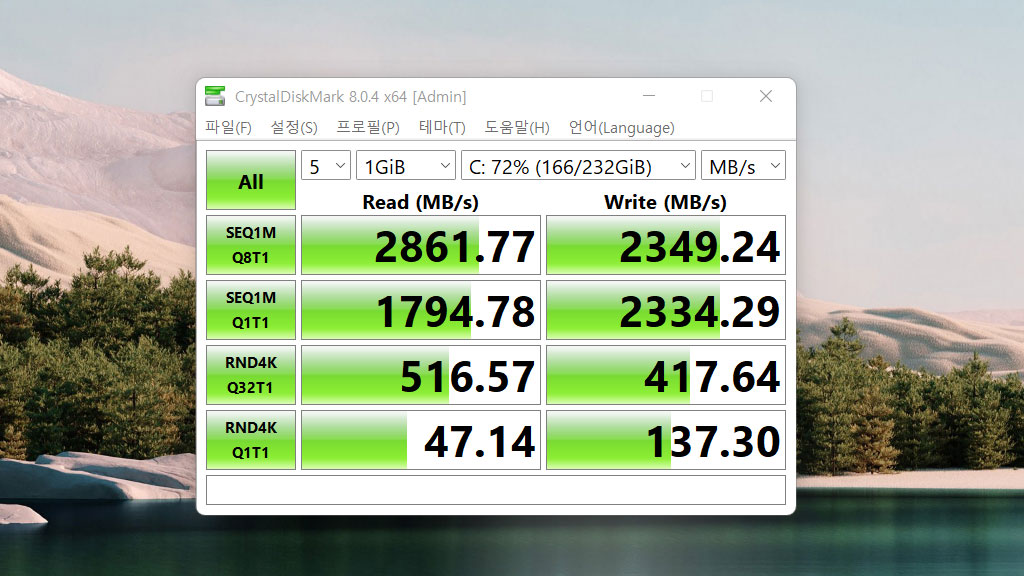Open the drive selector C: 72% dropdown
Viewport: 1024px width, 576px height.
pos(578,166)
